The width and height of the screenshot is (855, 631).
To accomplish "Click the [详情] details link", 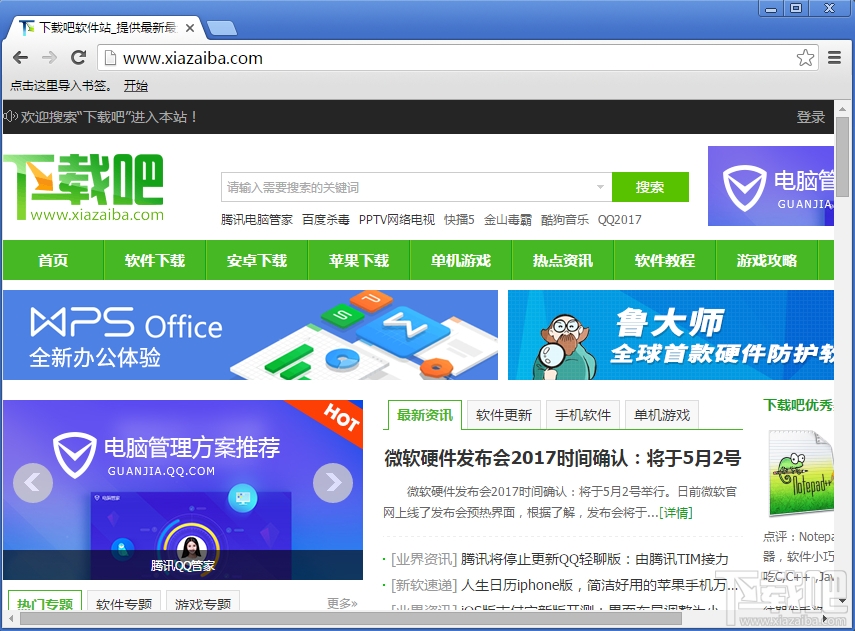I will coord(676,513).
